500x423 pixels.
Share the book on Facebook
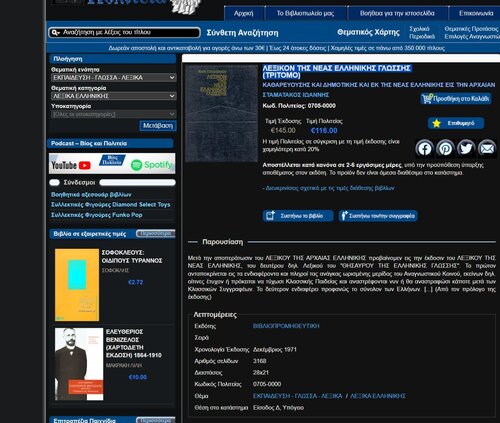[424, 148]
